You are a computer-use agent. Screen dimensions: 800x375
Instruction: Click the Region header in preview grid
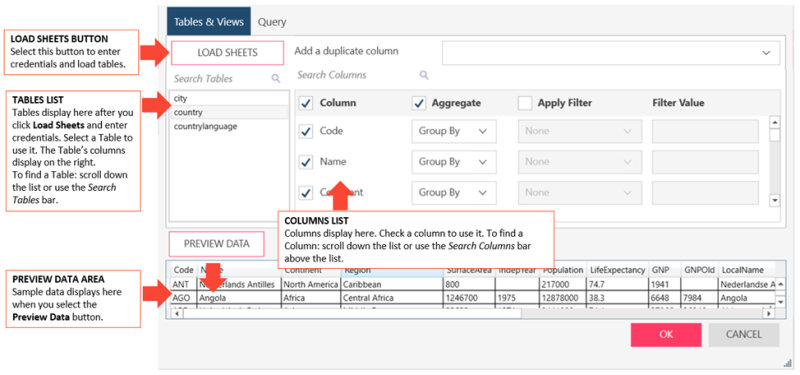(x=392, y=270)
